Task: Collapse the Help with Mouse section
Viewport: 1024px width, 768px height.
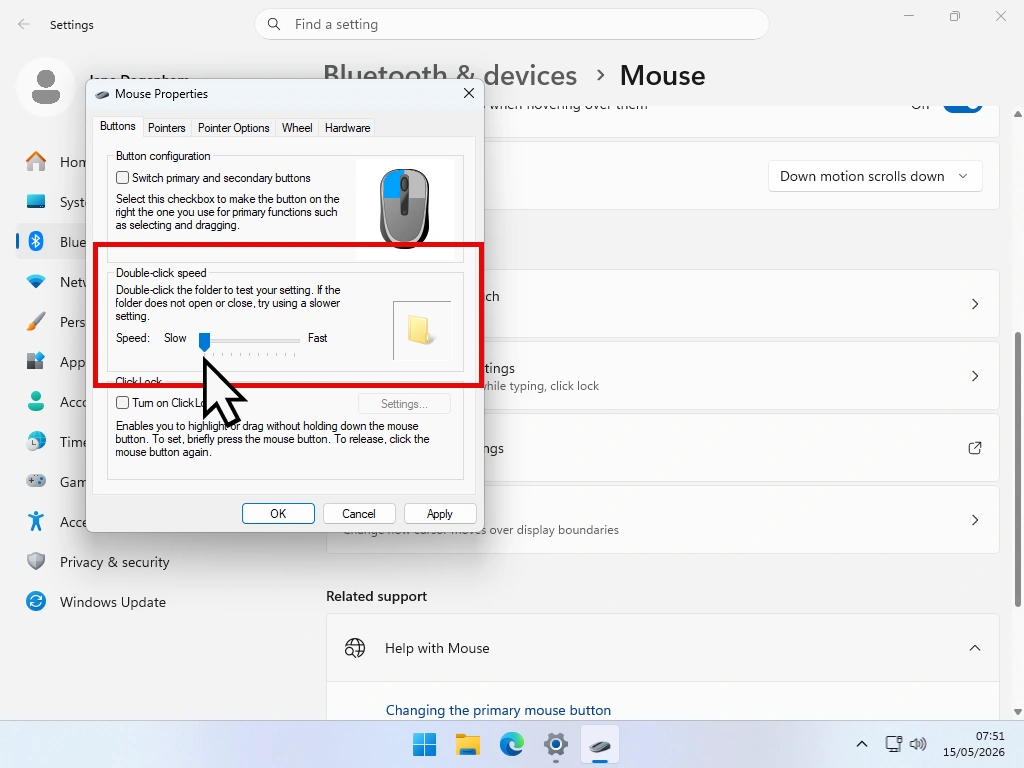Action: point(974,648)
